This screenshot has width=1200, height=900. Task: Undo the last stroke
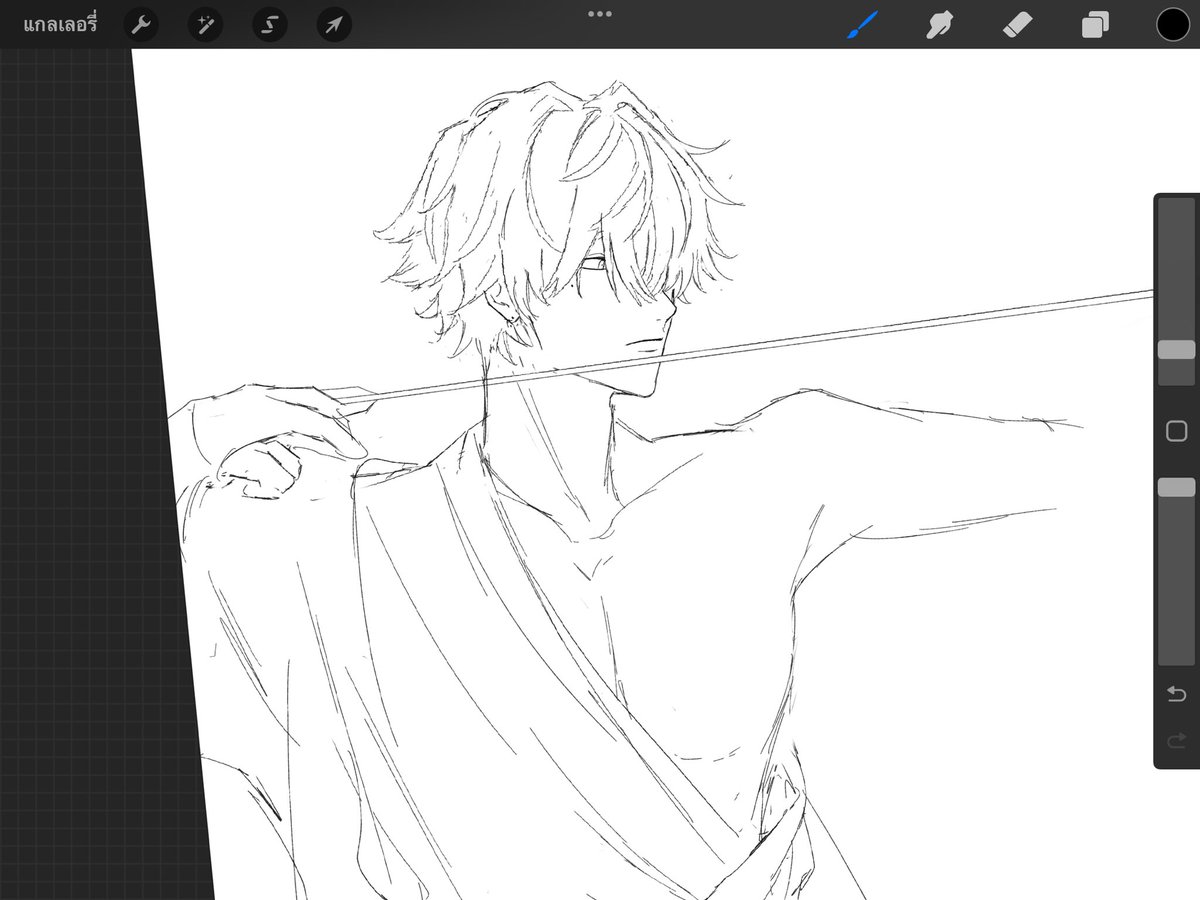click(x=1177, y=694)
